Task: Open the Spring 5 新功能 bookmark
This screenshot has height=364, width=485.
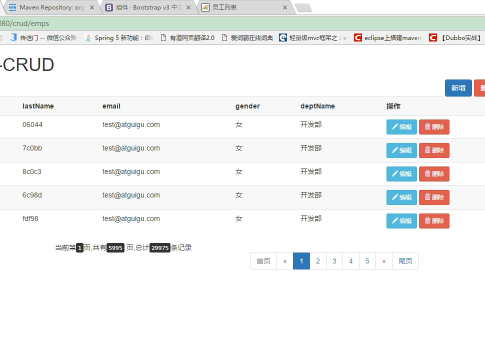Action: point(118,38)
